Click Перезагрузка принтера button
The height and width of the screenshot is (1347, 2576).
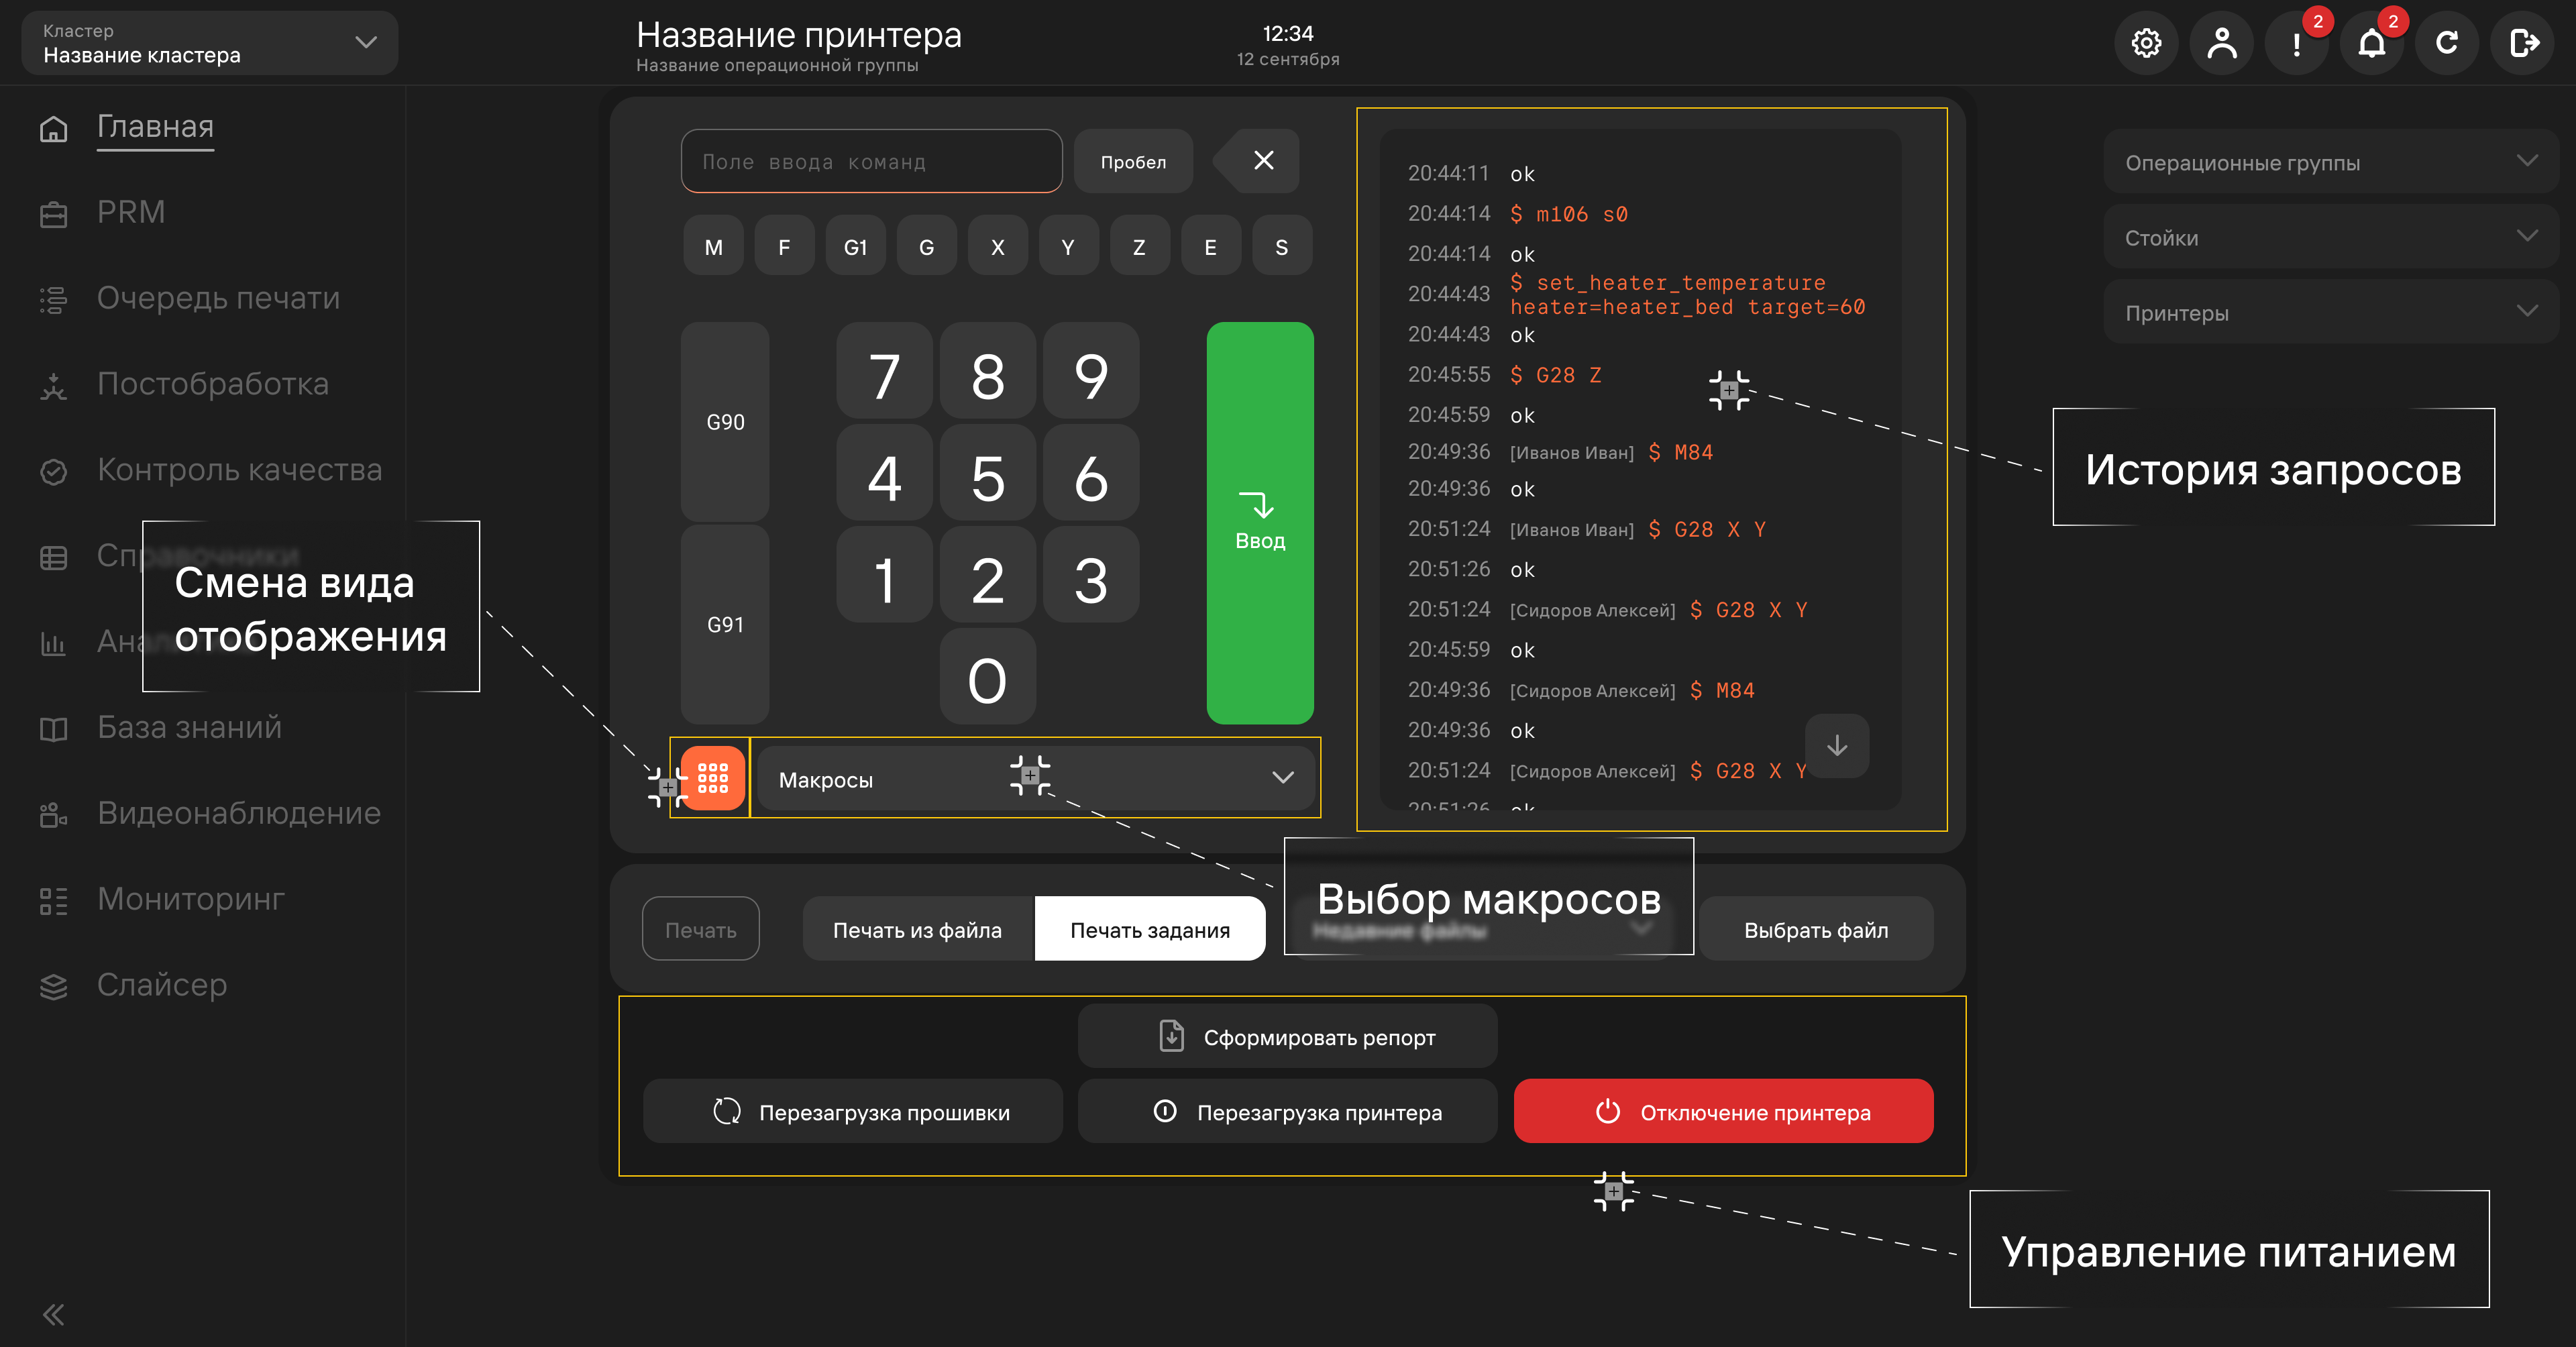click(1288, 1111)
